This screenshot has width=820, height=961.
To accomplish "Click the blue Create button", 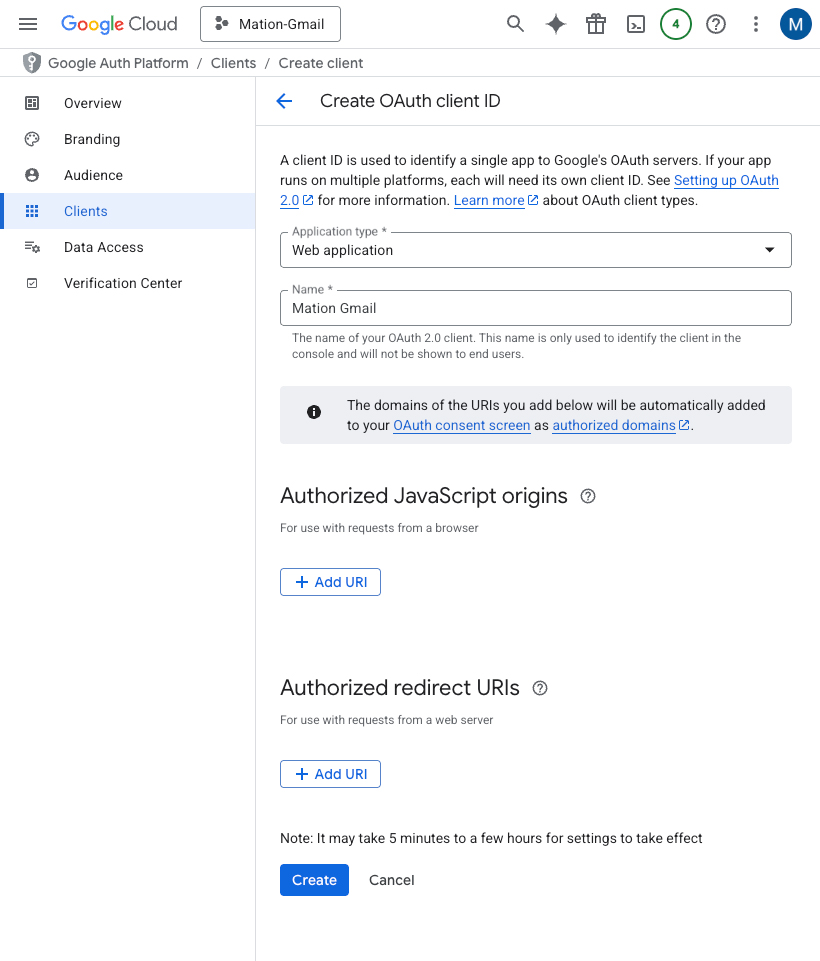I will click(314, 880).
